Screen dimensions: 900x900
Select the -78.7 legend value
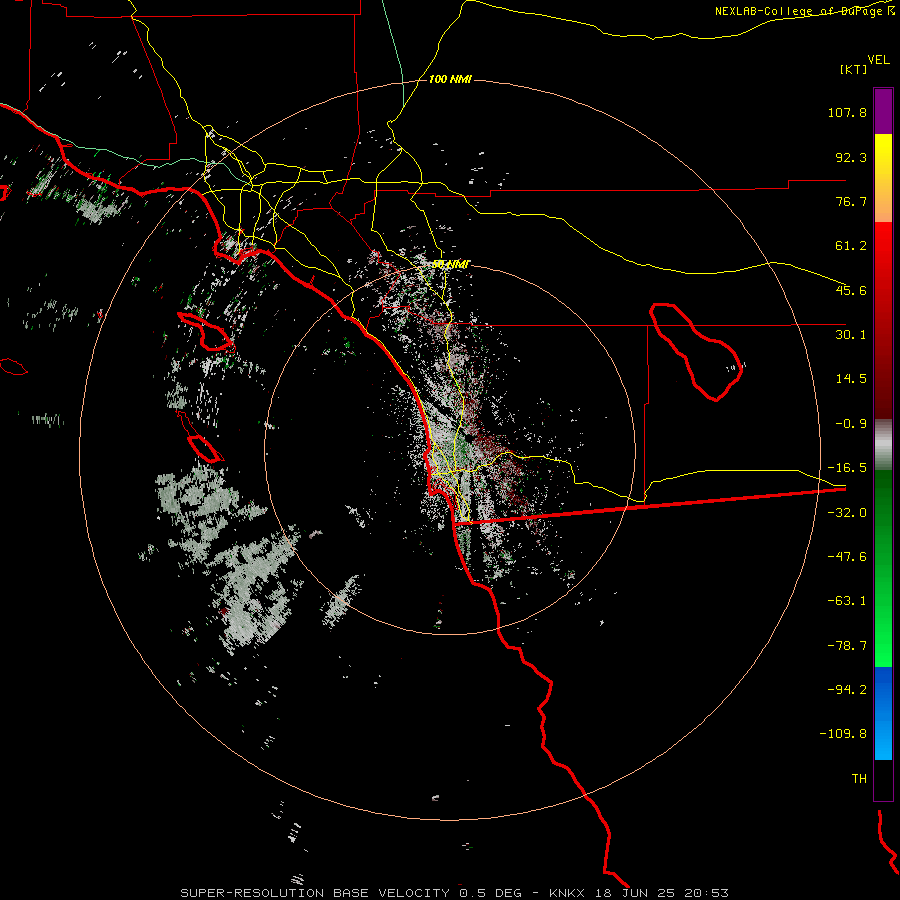[847, 646]
